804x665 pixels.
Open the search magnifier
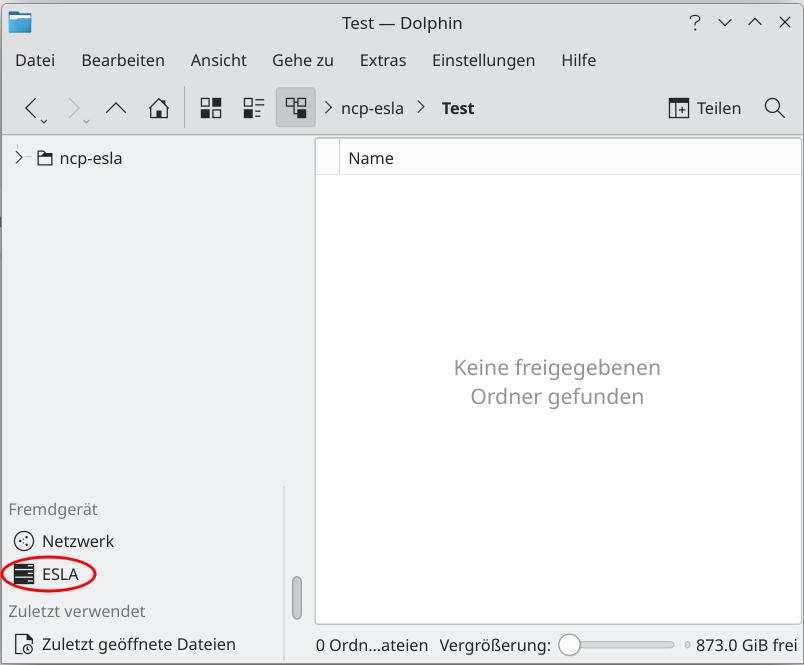click(774, 108)
